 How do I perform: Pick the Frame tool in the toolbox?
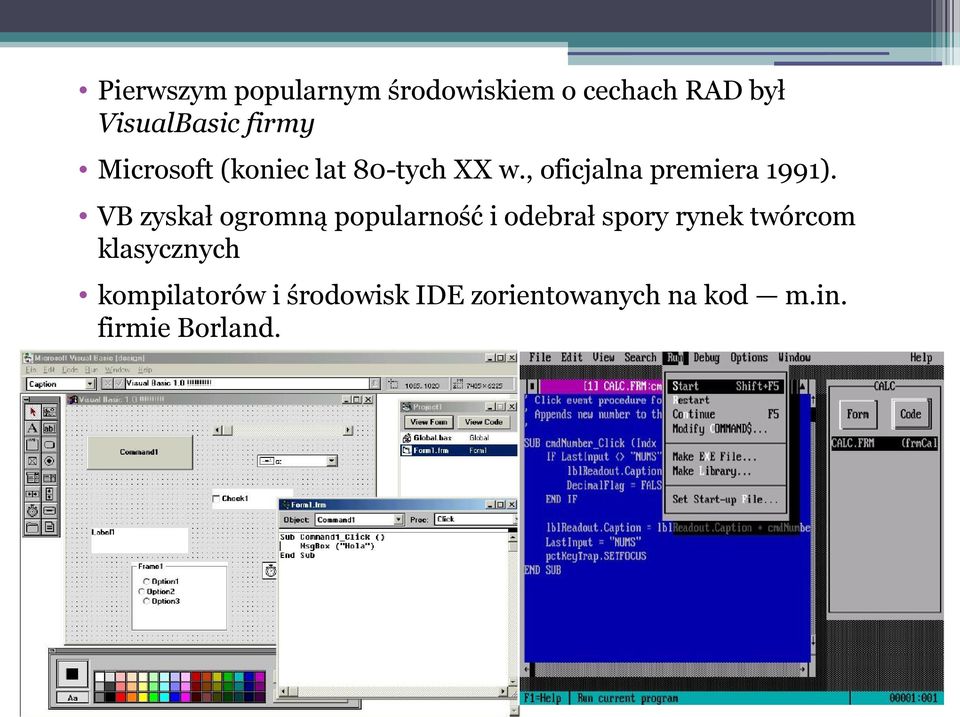pyautogui.click(x=32, y=445)
